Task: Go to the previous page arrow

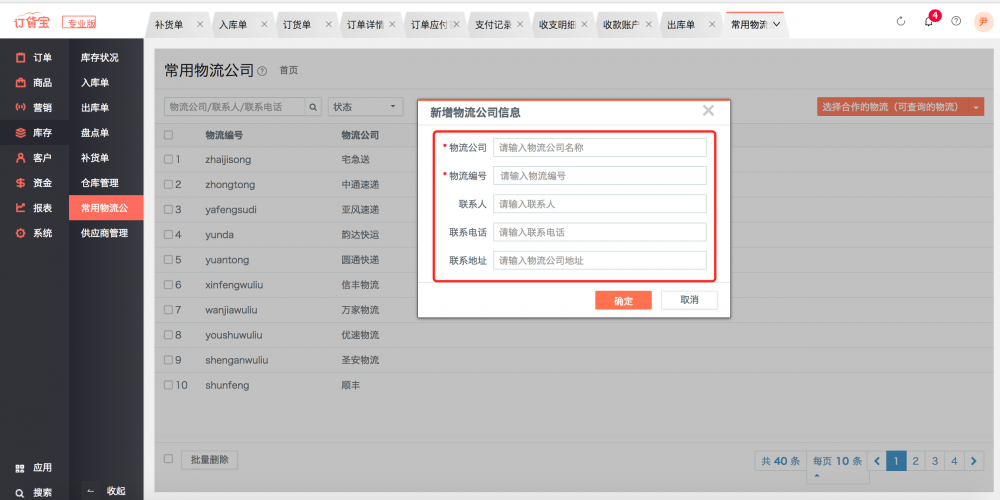Action: pos(878,461)
